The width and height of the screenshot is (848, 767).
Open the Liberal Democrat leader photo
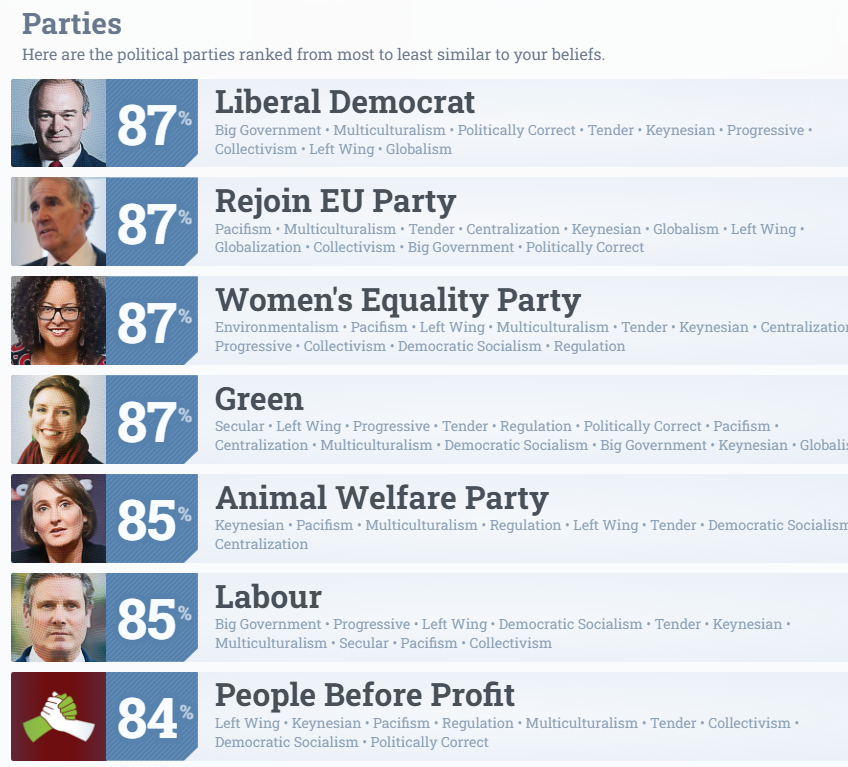coord(58,123)
